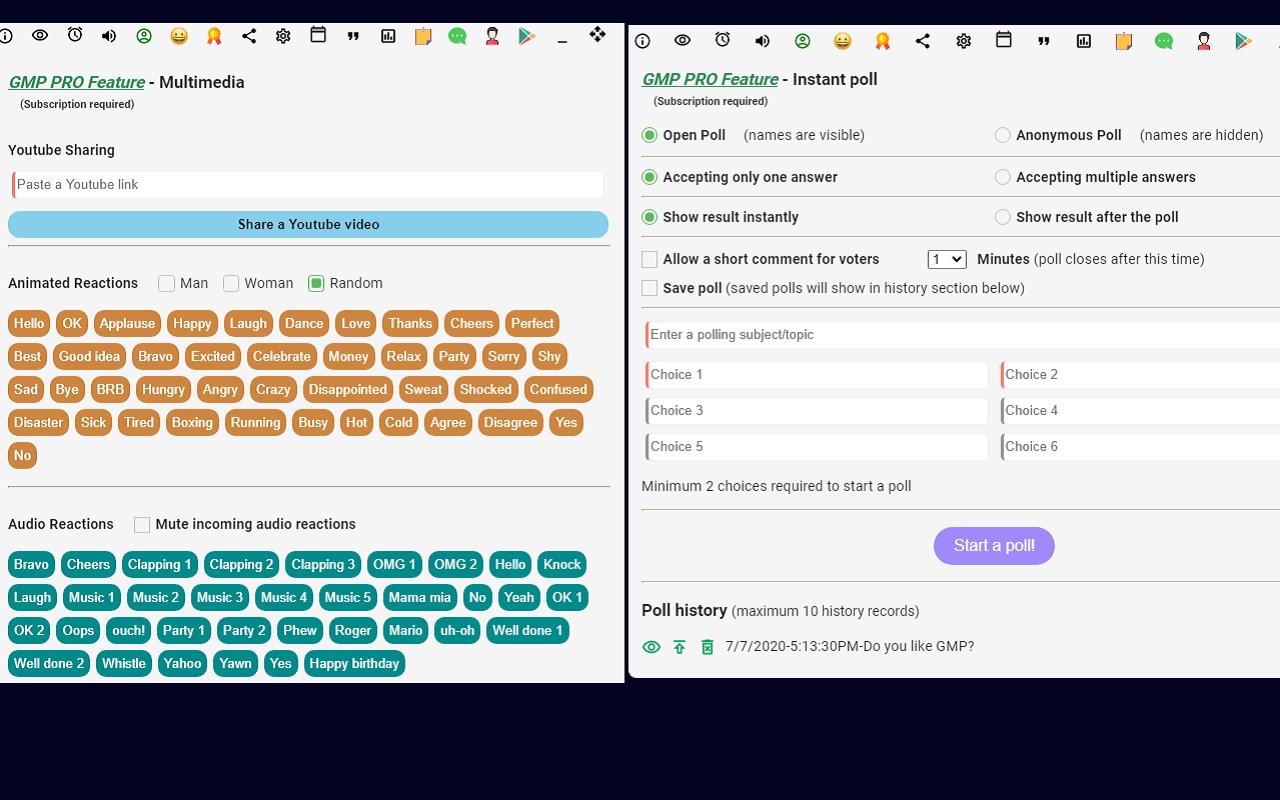Check the Save poll checkbox

(x=650, y=289)
